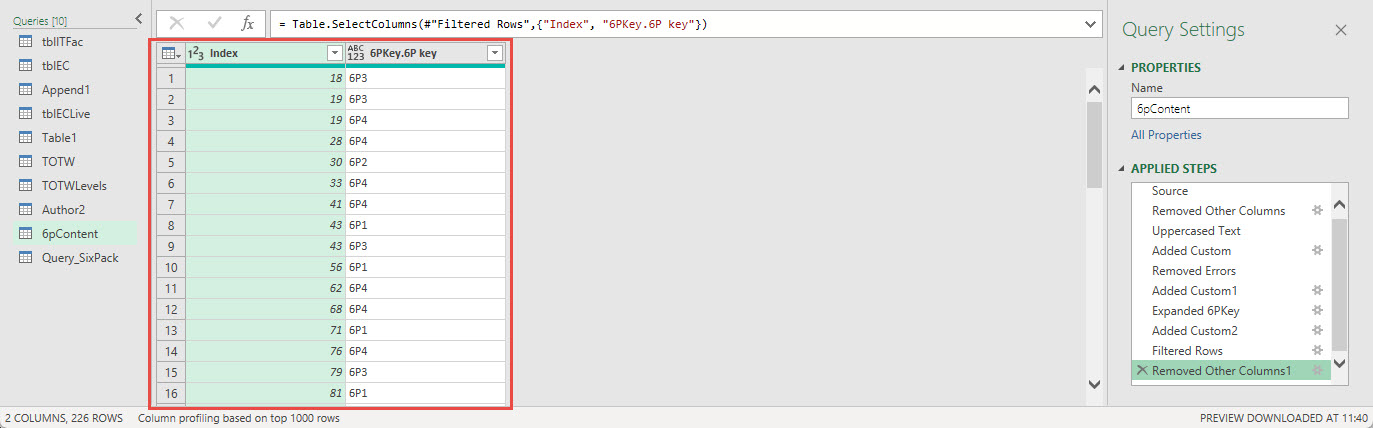Image resolution: width=1373 pixels, height=428 pixels.
Task: Expand the formula bar with the chevron
Action: point(1090,23)
